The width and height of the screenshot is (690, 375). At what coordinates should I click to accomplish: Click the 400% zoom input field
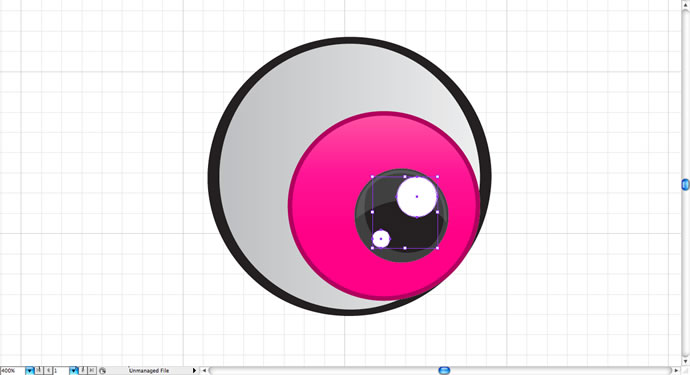click(x=13, y=371)
